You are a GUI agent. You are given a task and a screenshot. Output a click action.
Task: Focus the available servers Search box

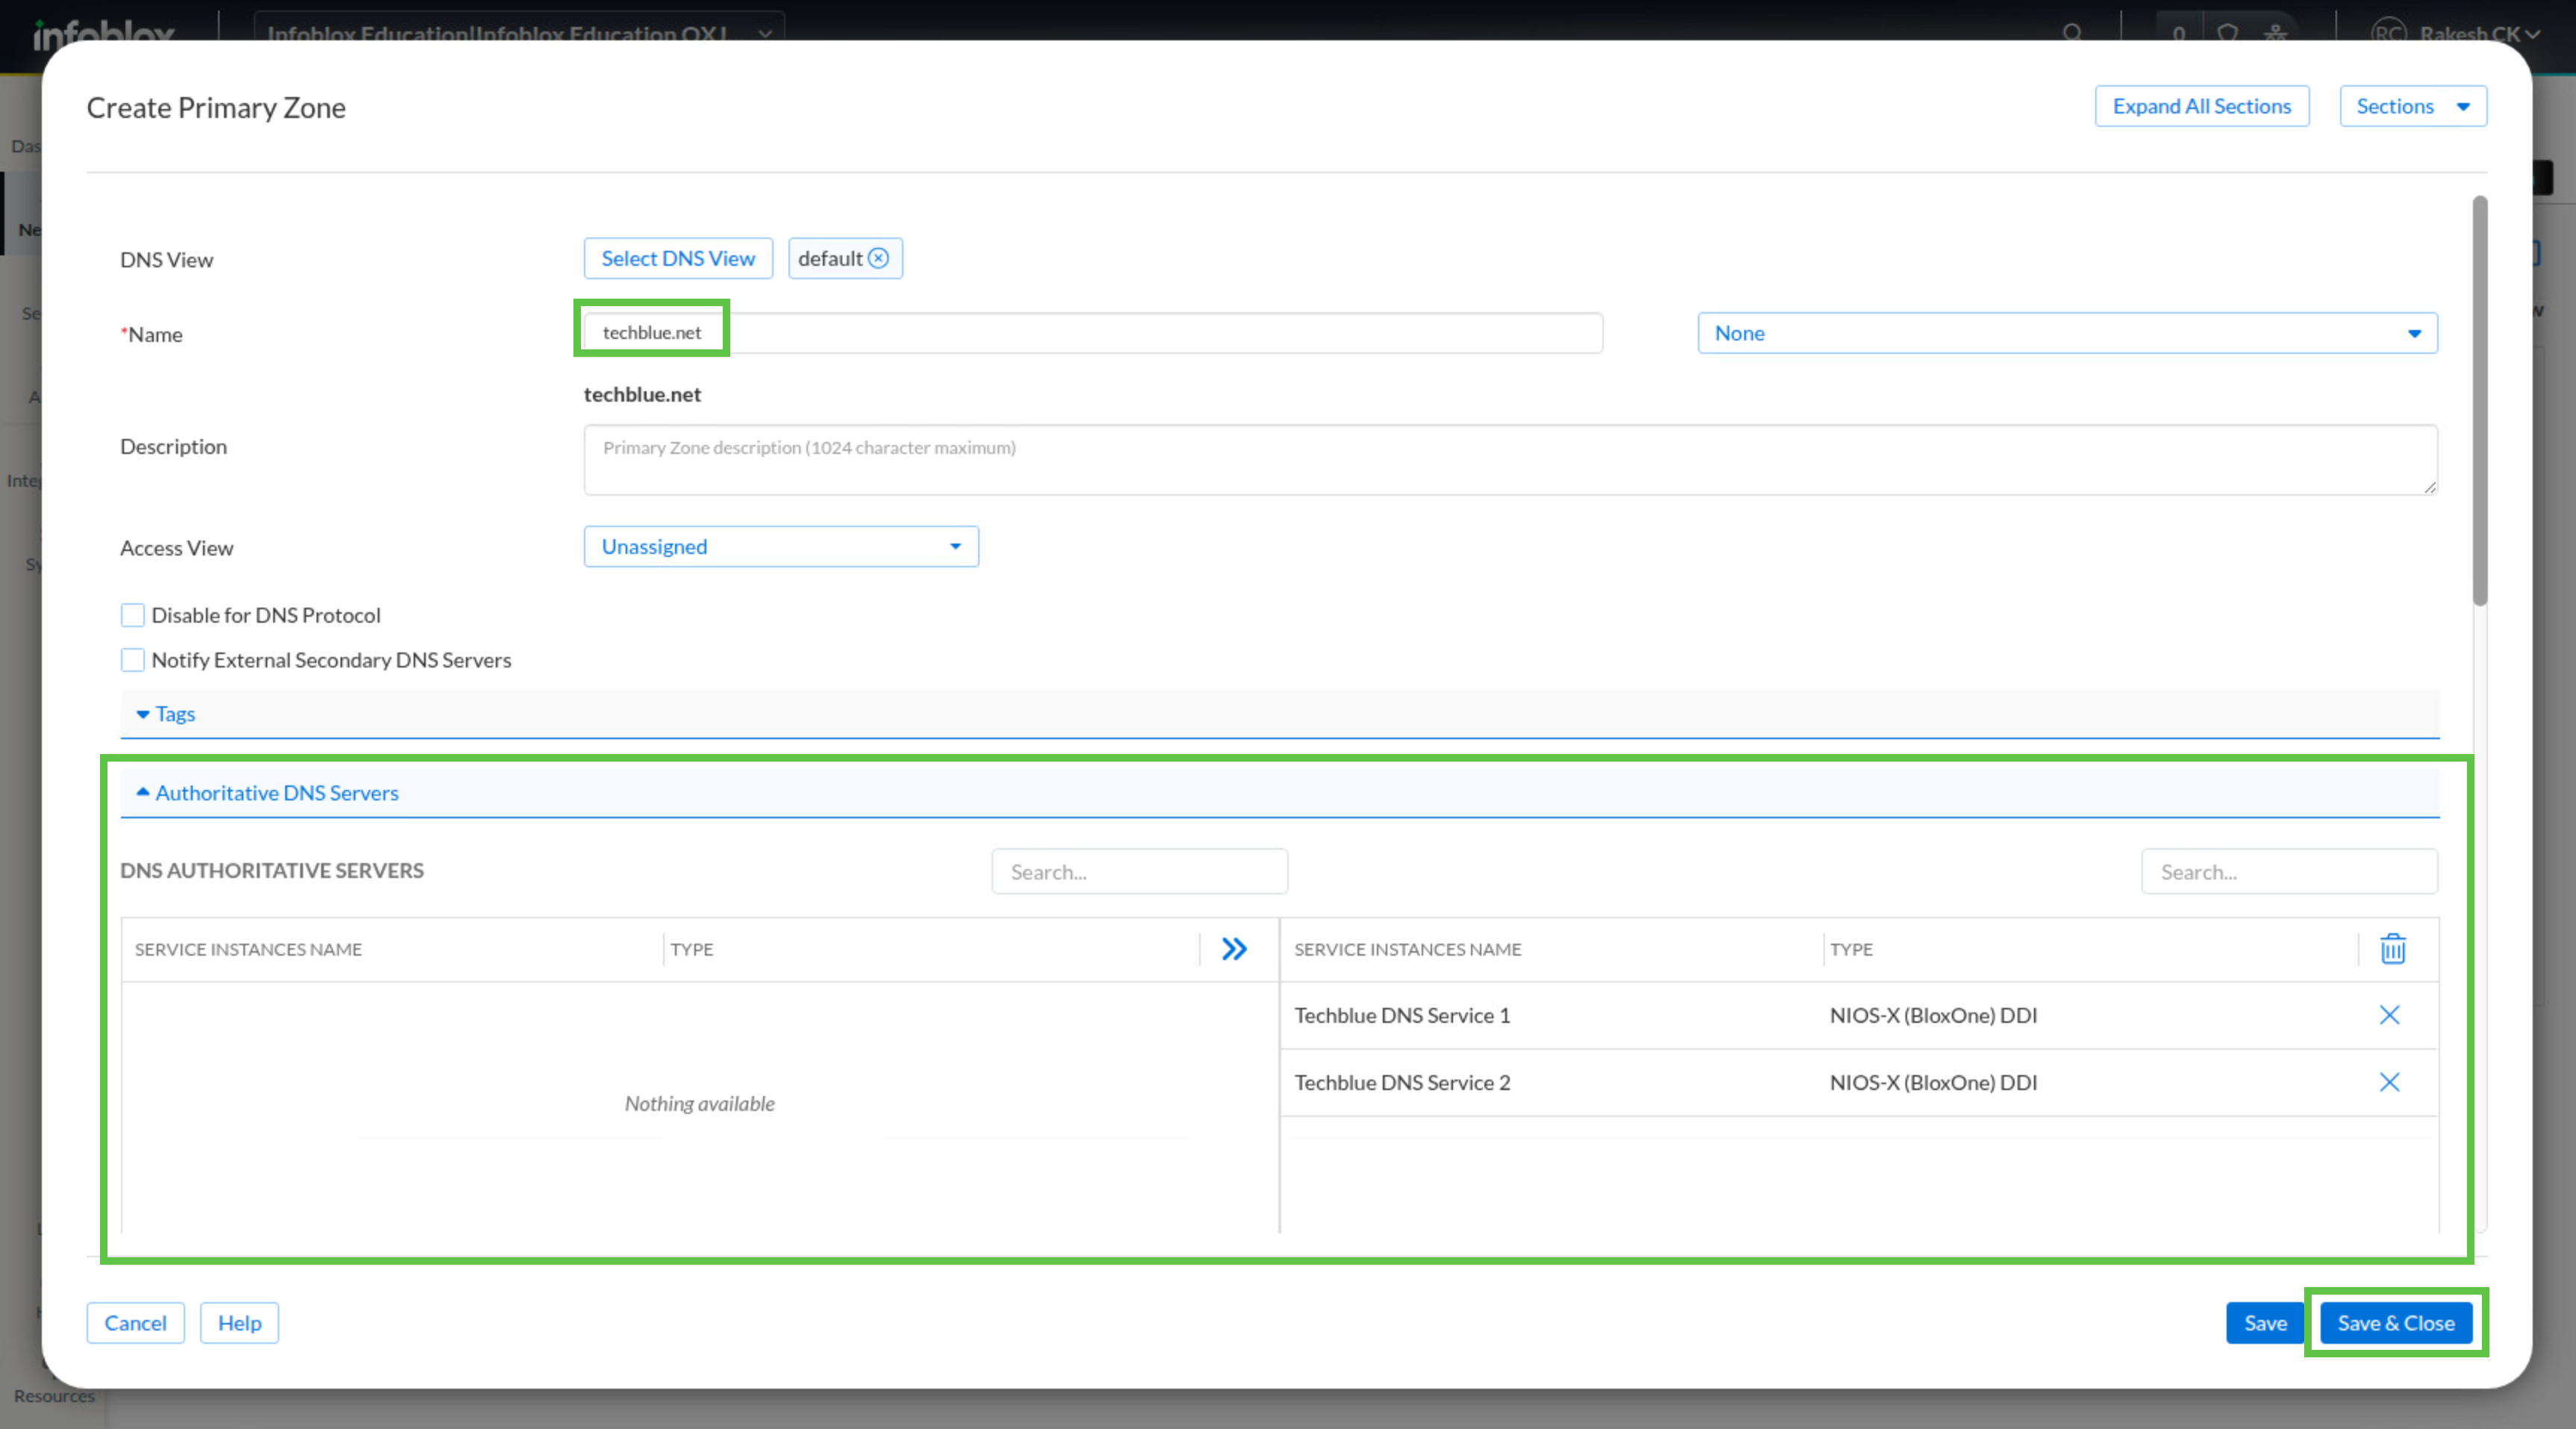tap(1139, 872)
